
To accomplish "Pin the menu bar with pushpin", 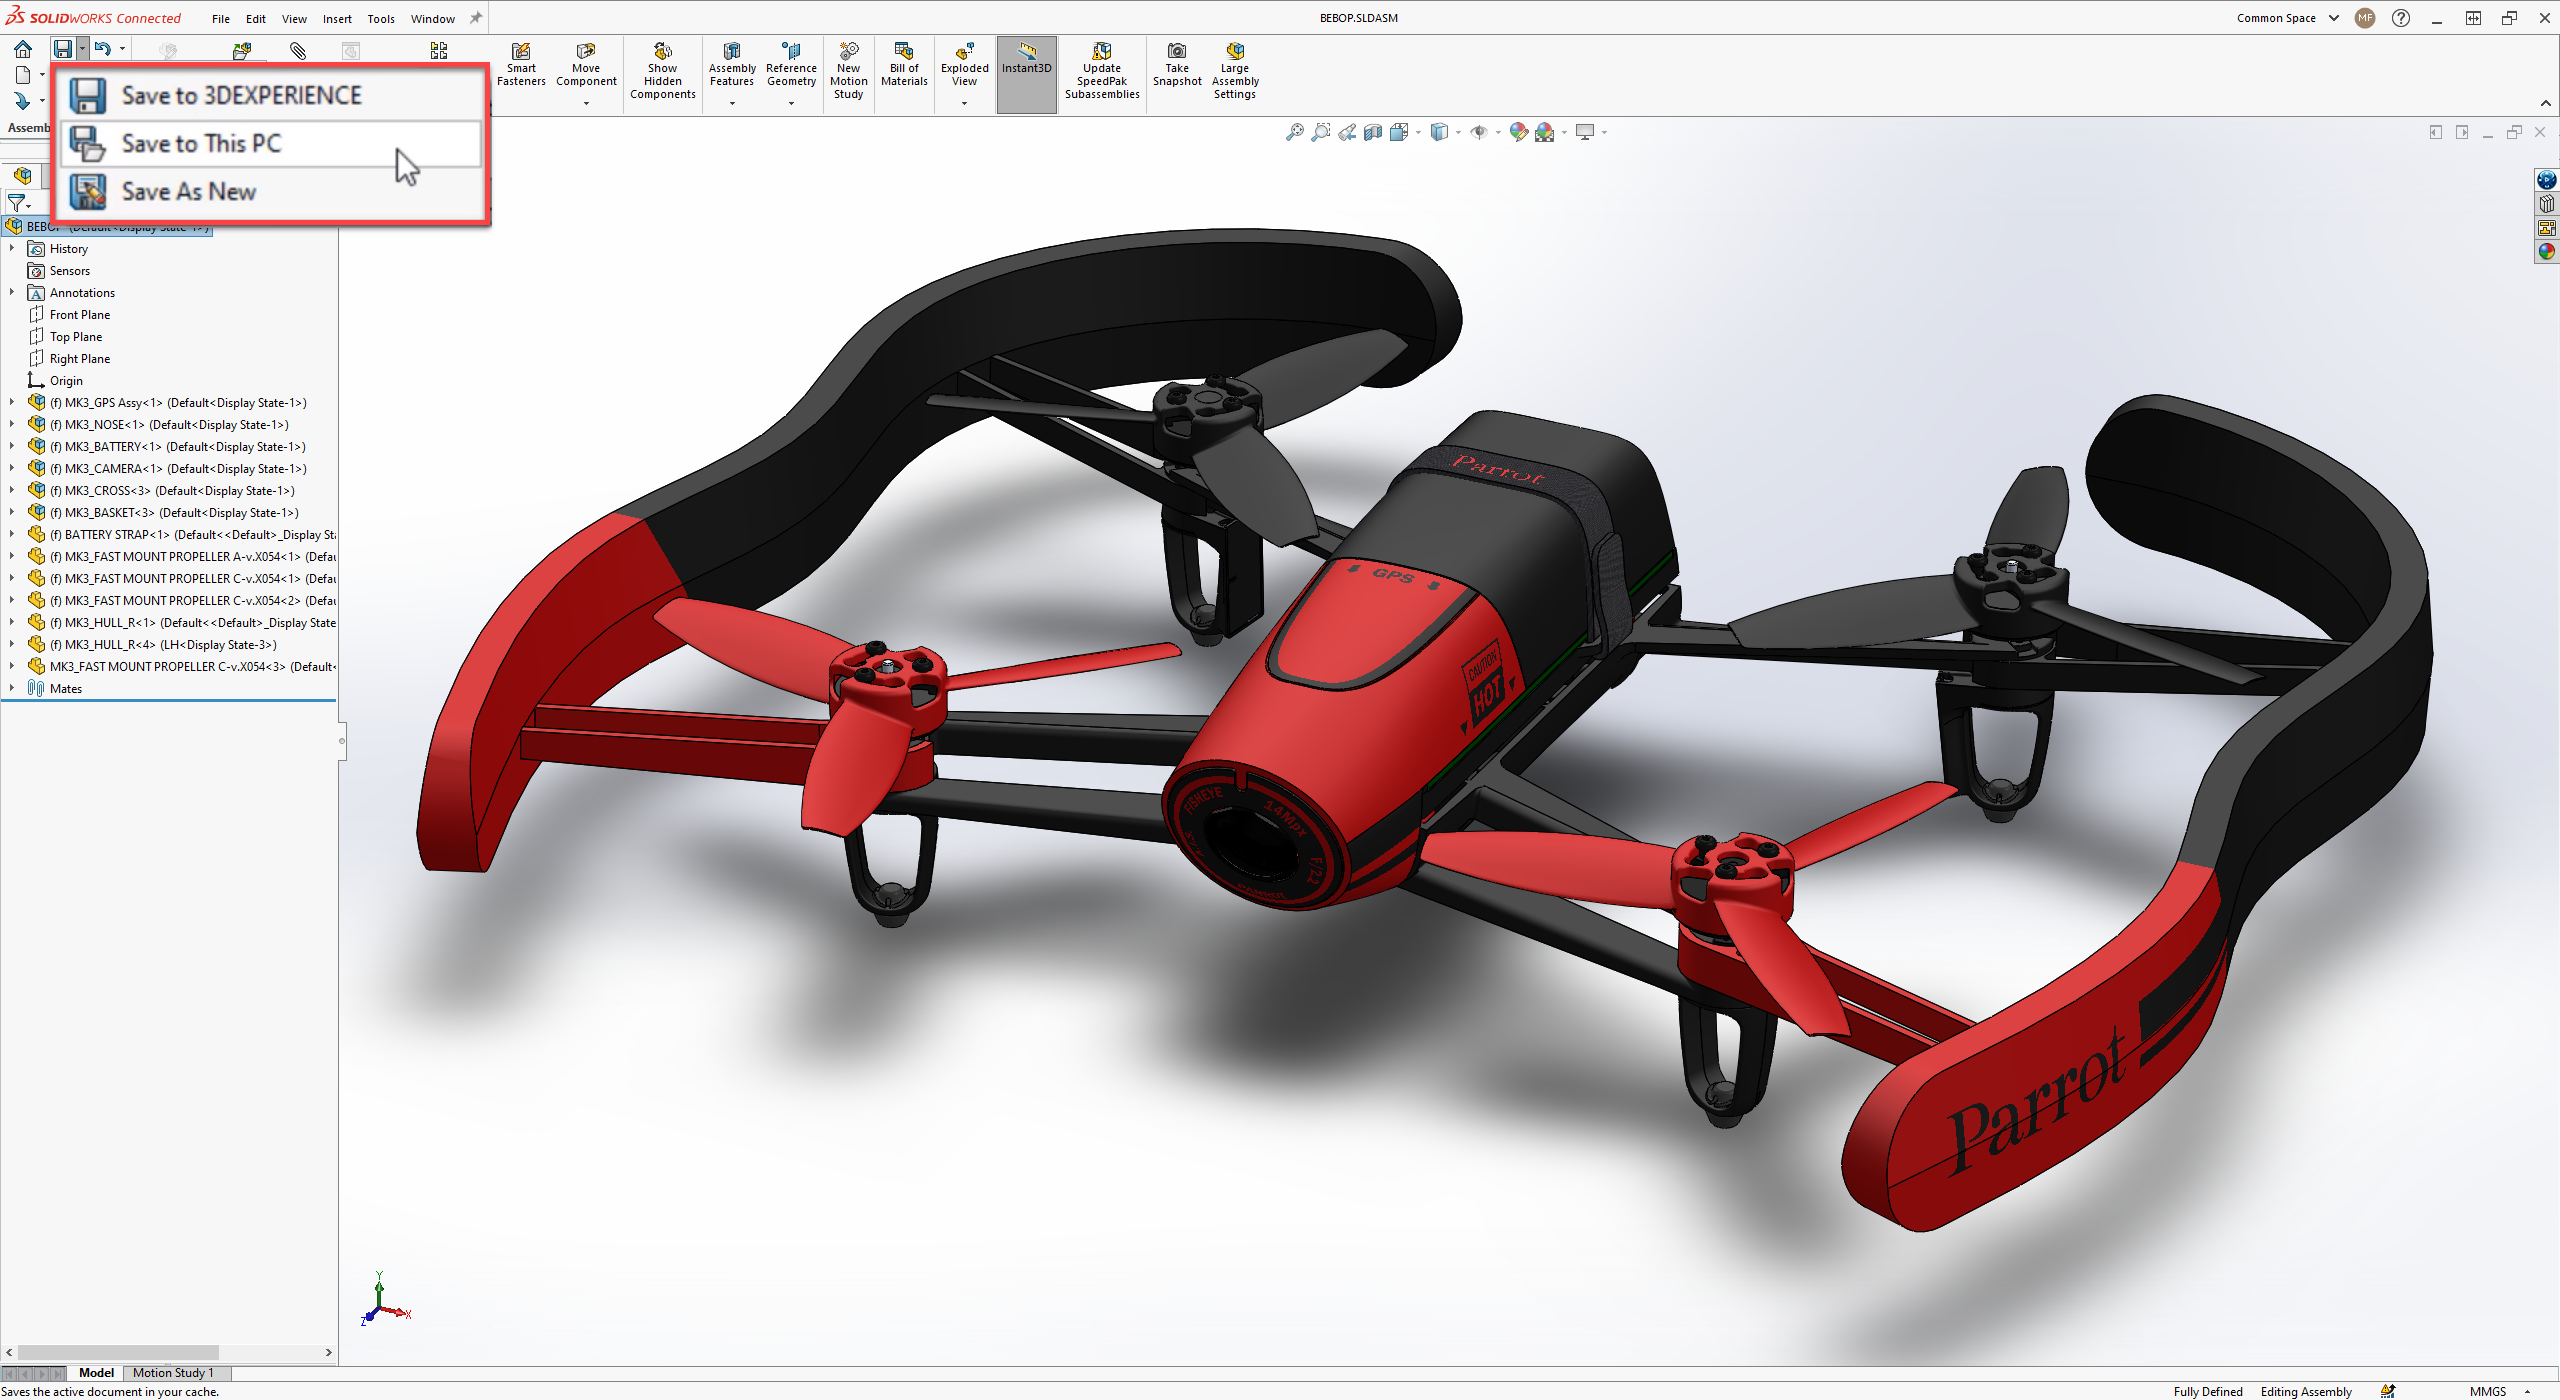I will click(x=476, y=18).
